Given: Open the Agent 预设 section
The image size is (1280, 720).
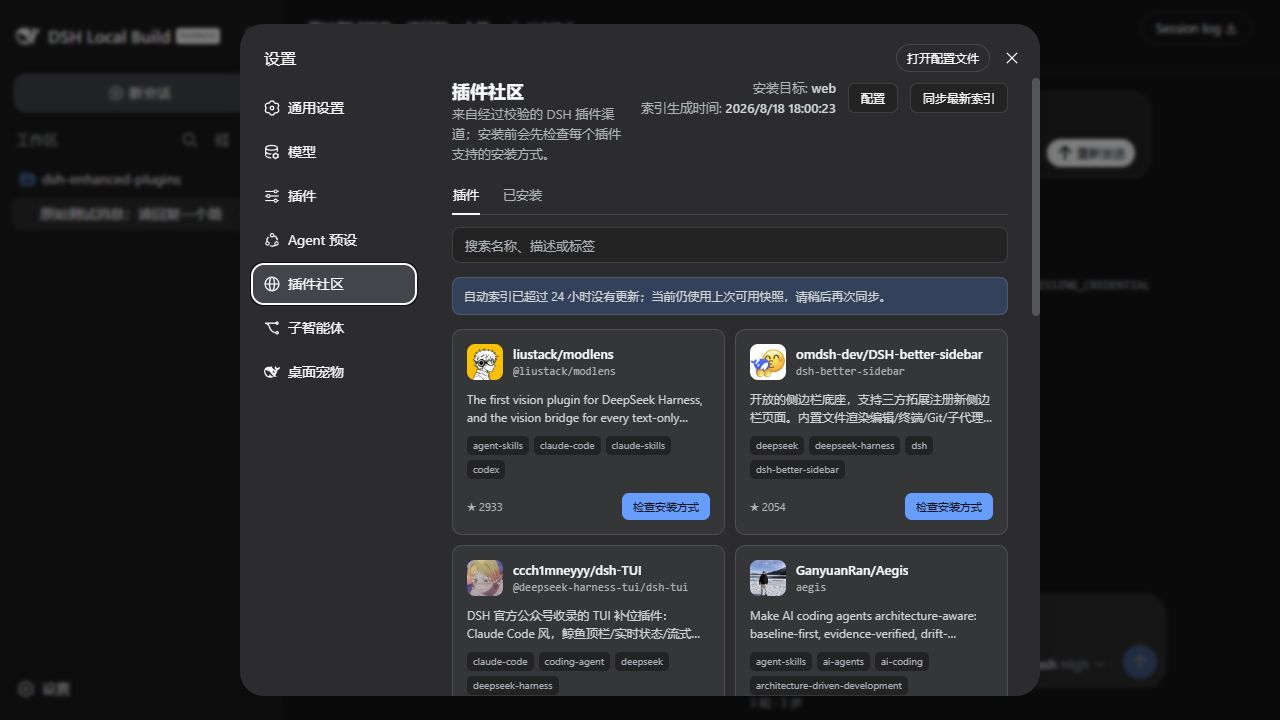Looking at the screenshot, I should [334, 240].
